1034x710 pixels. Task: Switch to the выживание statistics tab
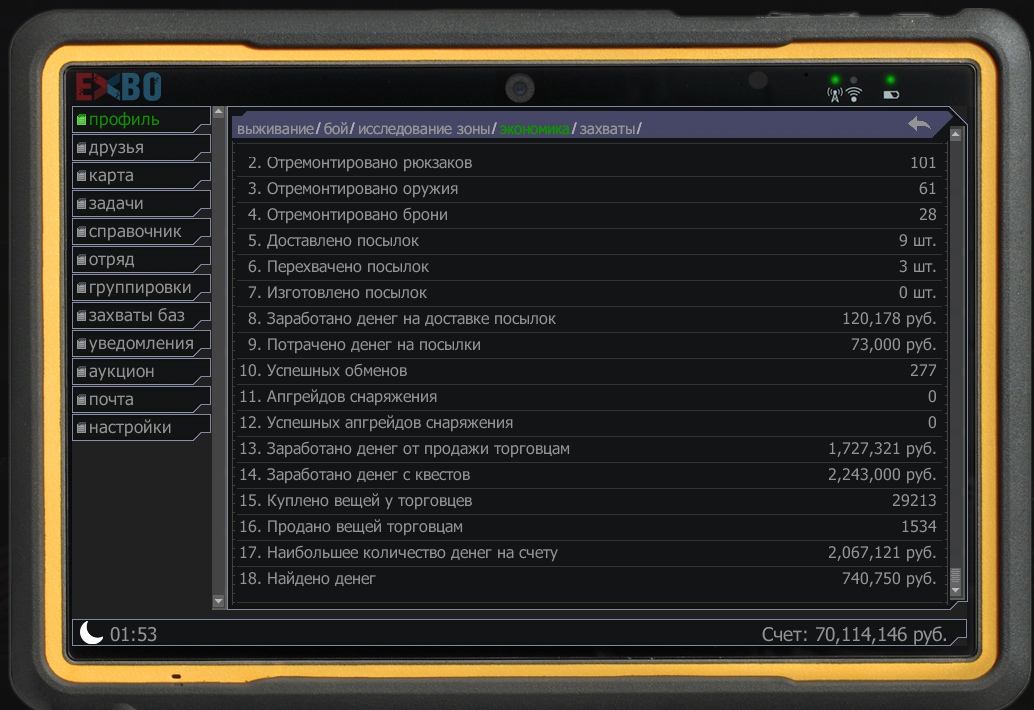275,129
